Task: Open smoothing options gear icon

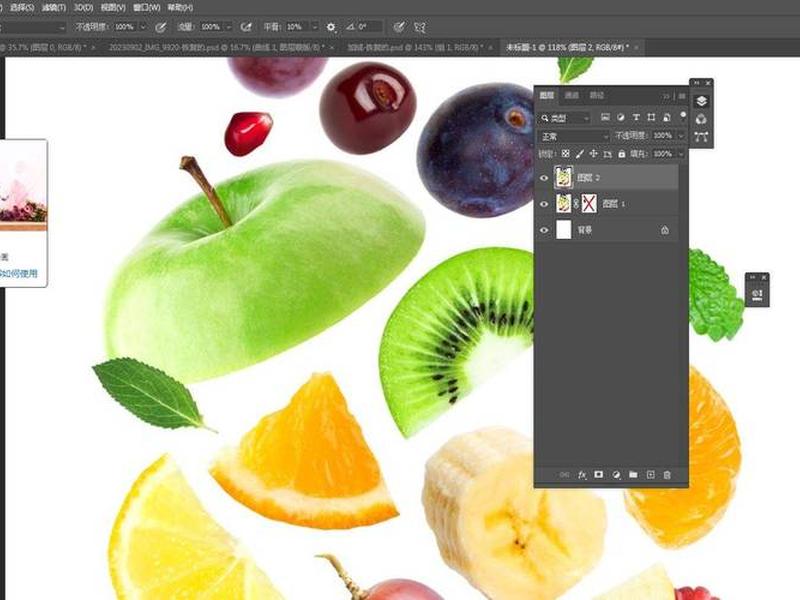Action: coord(331,27)
